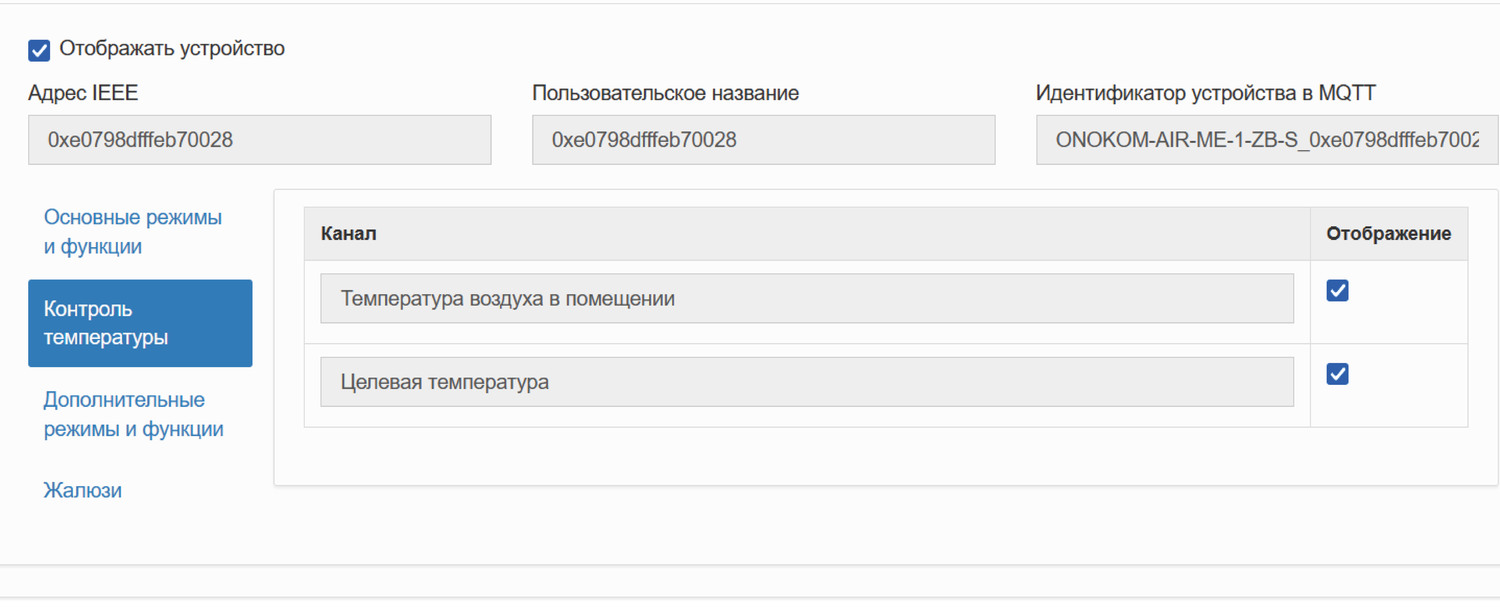Uncheck display for Целевая температура channel

[x=1337, y=374]
